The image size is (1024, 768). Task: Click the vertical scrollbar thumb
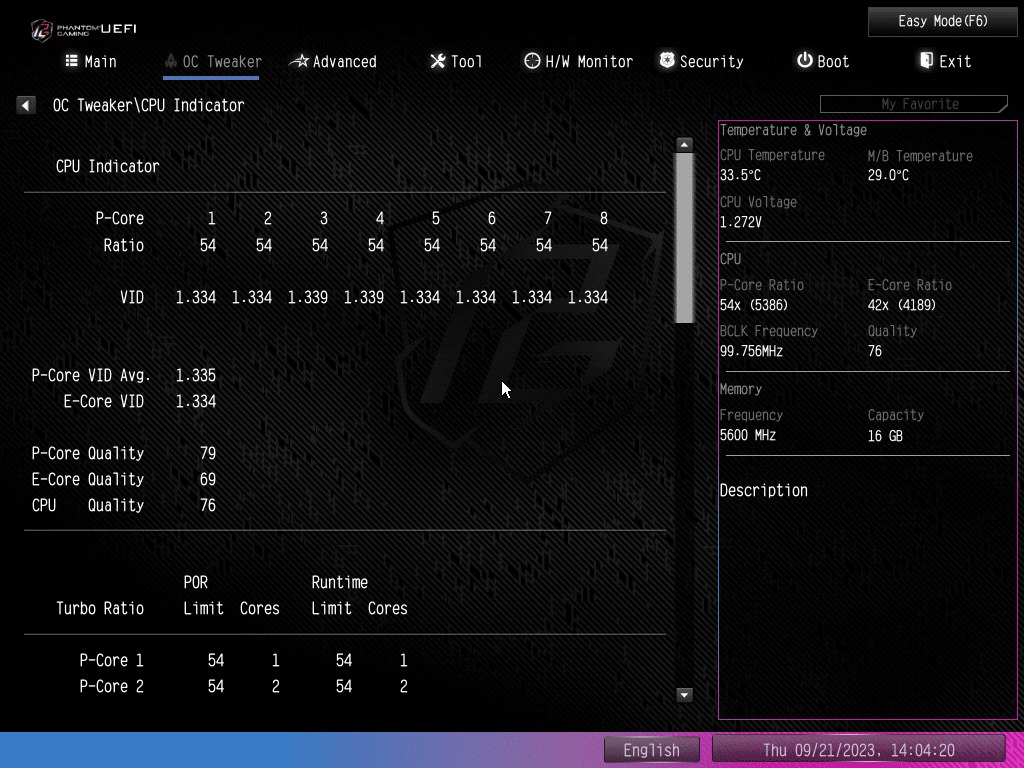684,237
